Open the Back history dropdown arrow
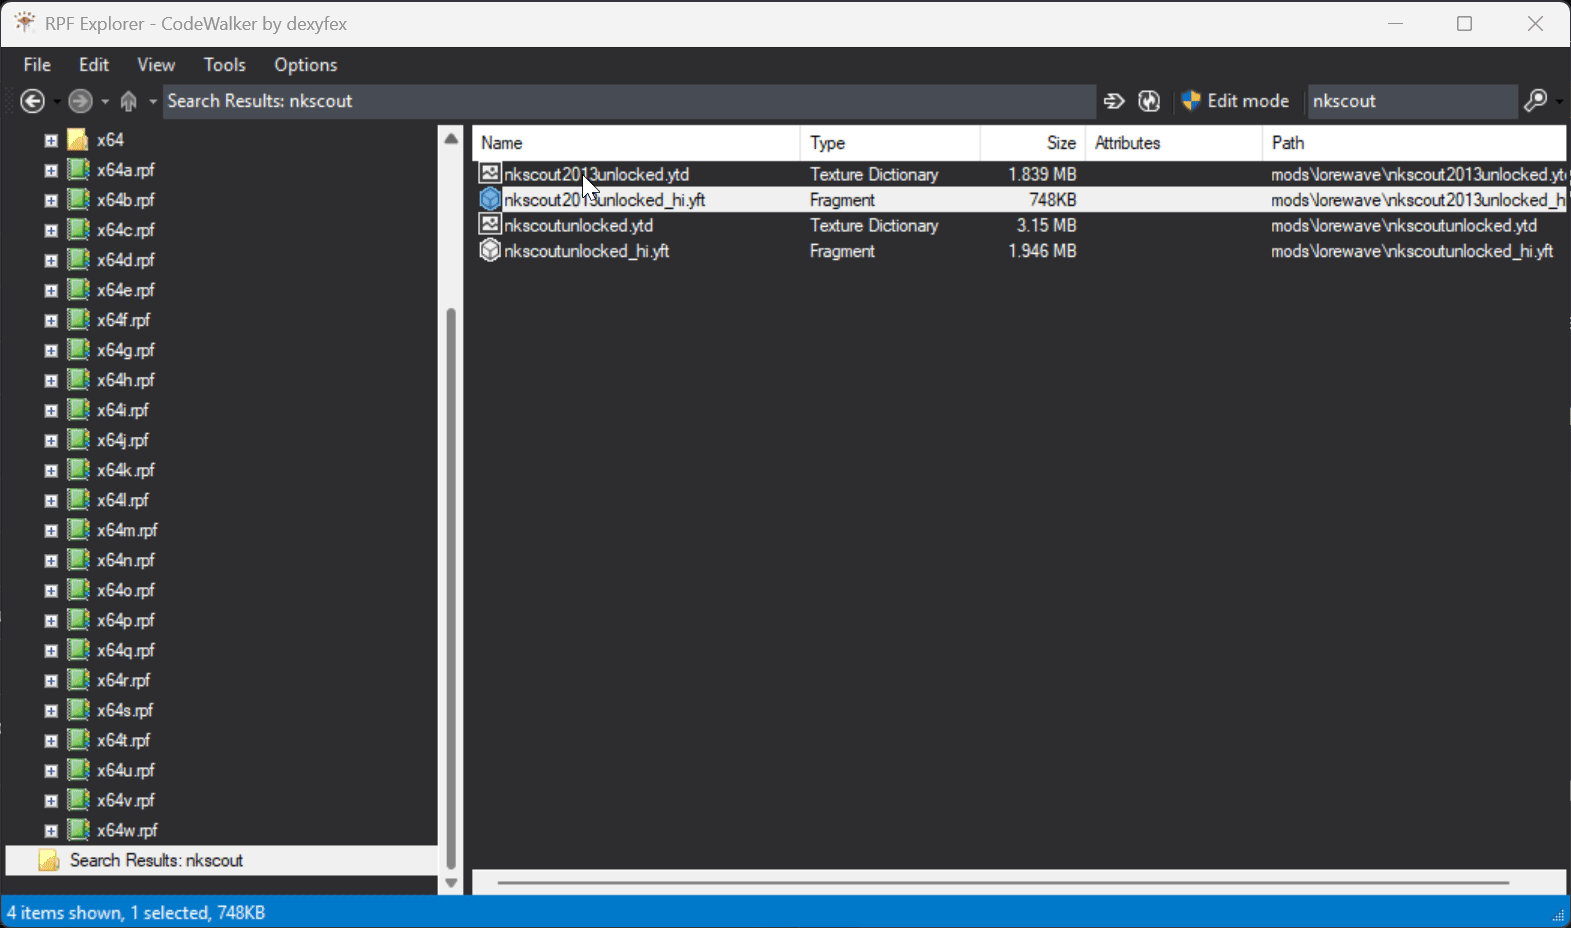This screenshot has width=1571, height=928. tap(57, 101)
